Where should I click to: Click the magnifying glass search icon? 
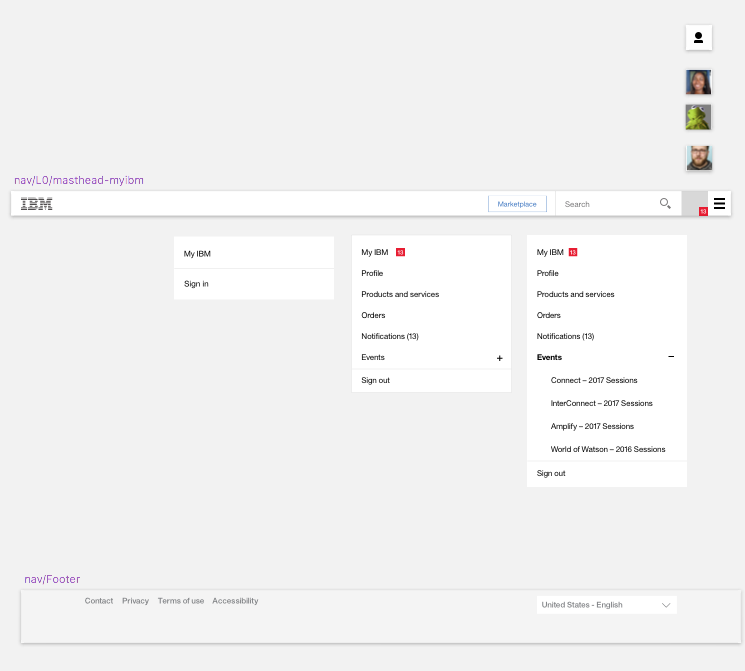(665, 204)
